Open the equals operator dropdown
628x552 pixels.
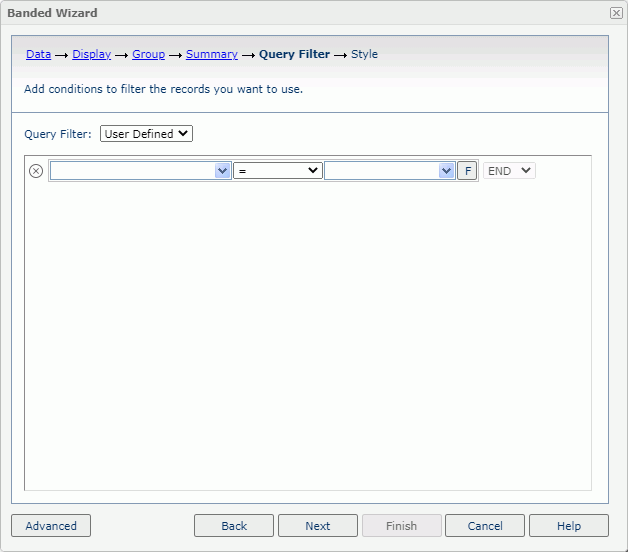(278, 171)
